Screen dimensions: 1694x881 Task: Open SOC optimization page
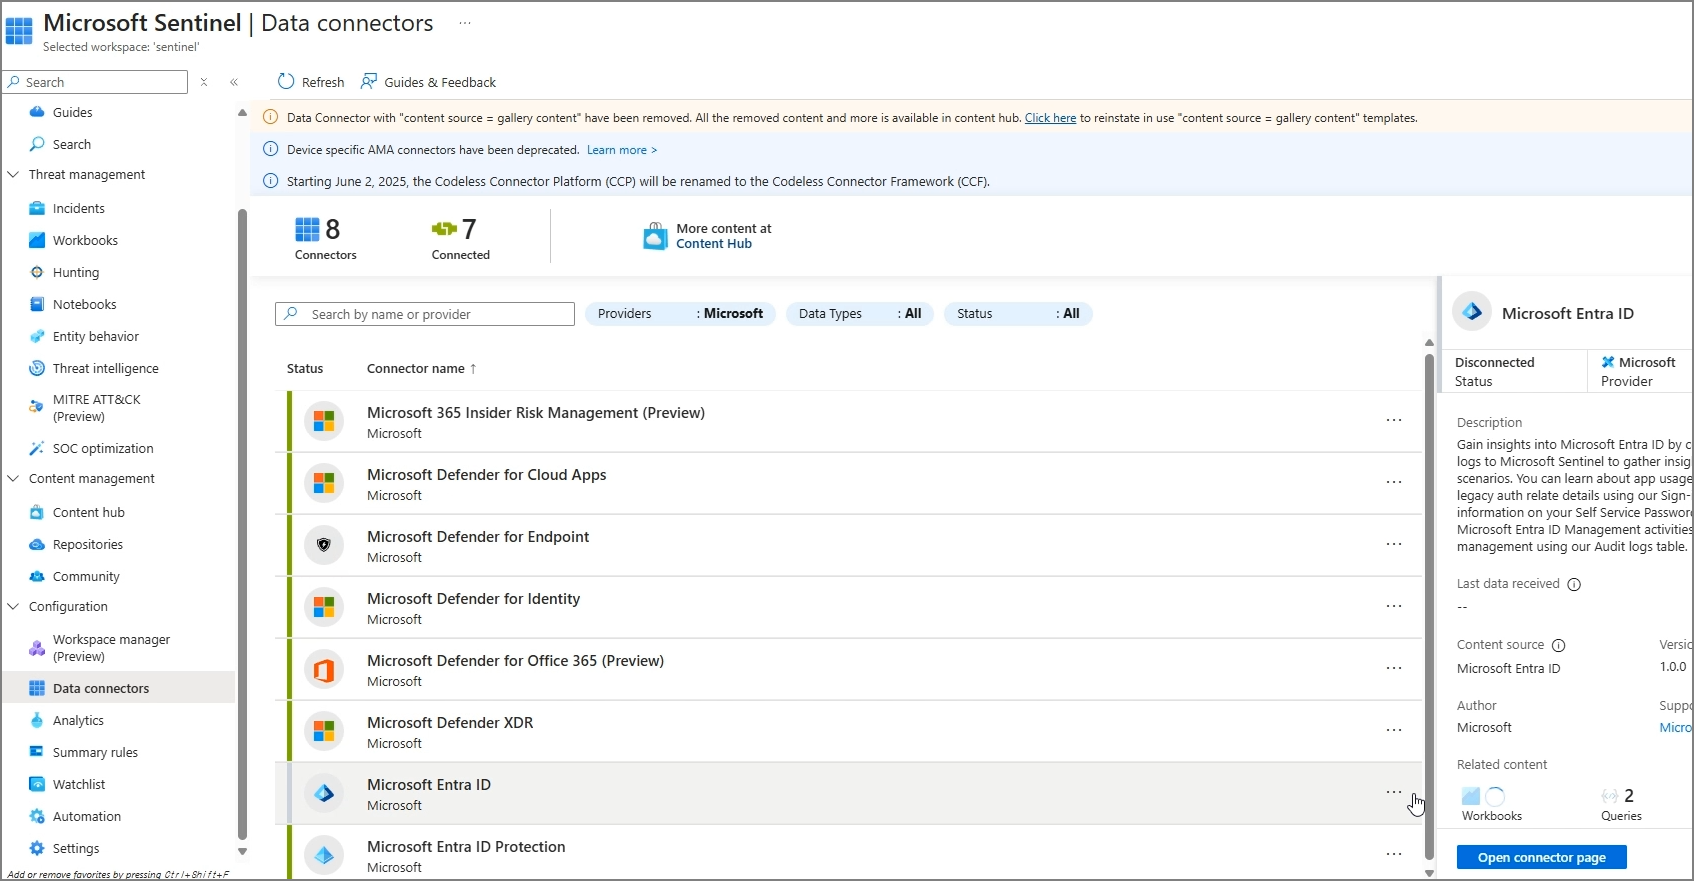[x=103, y=448]
